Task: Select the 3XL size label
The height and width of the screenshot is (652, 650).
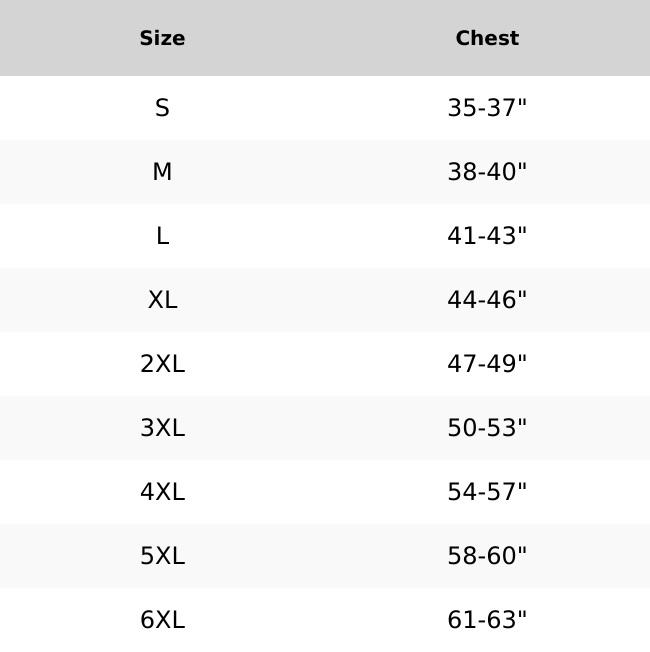Action: (162, 428)
